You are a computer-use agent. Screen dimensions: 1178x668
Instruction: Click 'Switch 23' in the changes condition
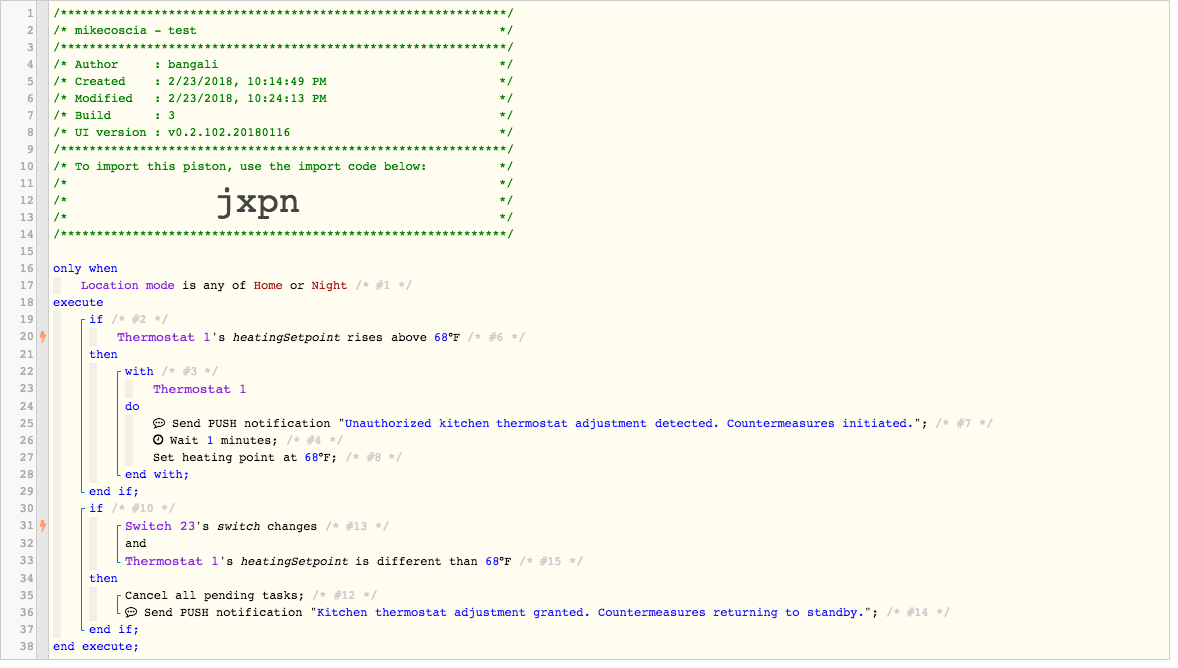[161, 526]
